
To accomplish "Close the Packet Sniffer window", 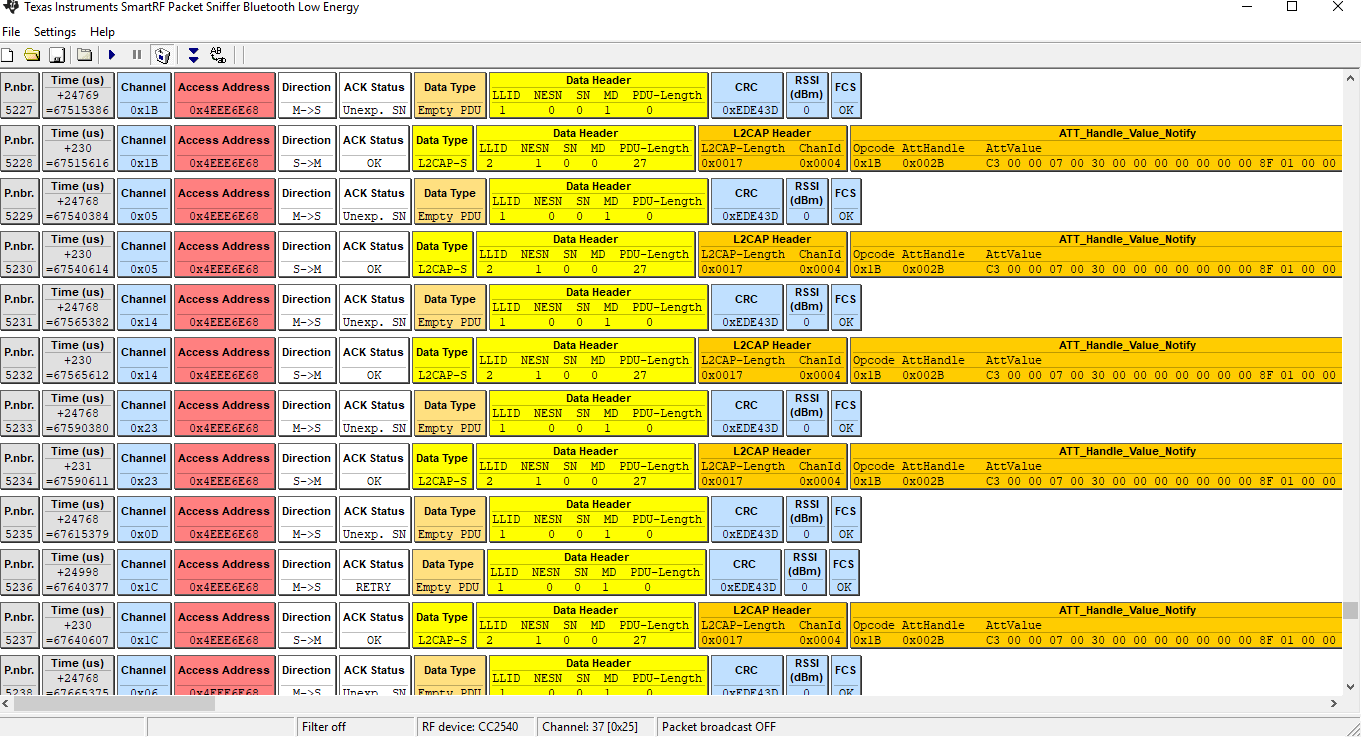I will click(1338, 8).
